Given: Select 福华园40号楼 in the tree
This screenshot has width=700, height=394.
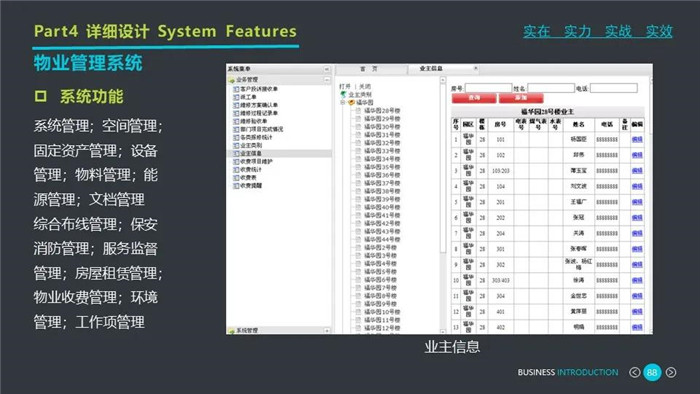Looking at the screenshot, I should point(382,207).
